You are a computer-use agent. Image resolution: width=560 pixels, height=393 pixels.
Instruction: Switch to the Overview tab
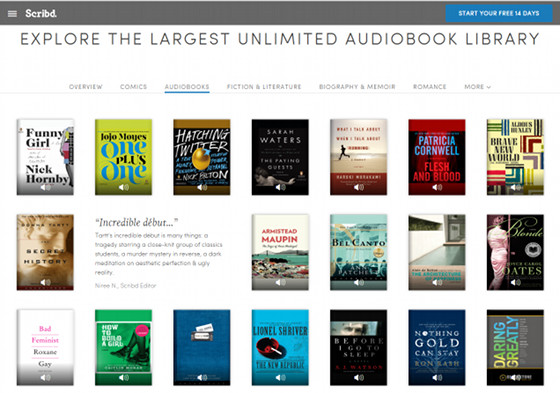click(x=86, y=87)
